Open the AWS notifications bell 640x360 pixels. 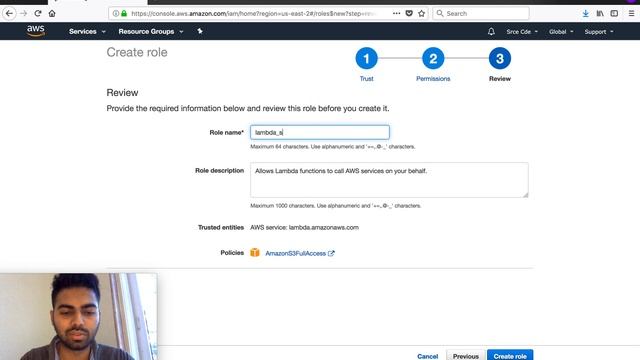(491, 31)
